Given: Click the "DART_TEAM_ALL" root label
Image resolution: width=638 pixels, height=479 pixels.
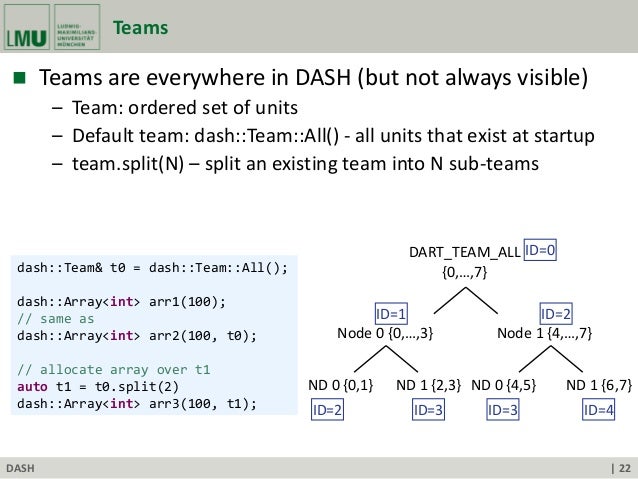Looking at the screenshot, I should pyautogui.click(x=465, y=252).
